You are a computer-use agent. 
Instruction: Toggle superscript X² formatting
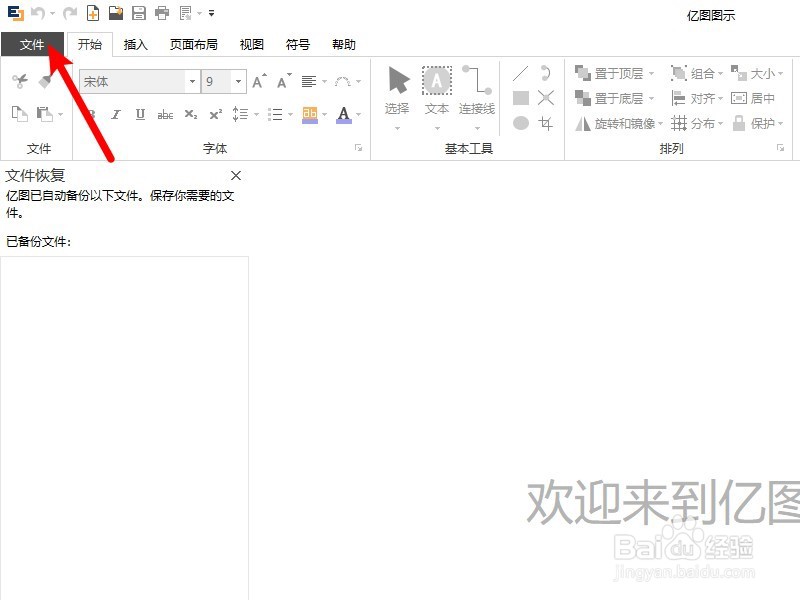coord(216,114)
